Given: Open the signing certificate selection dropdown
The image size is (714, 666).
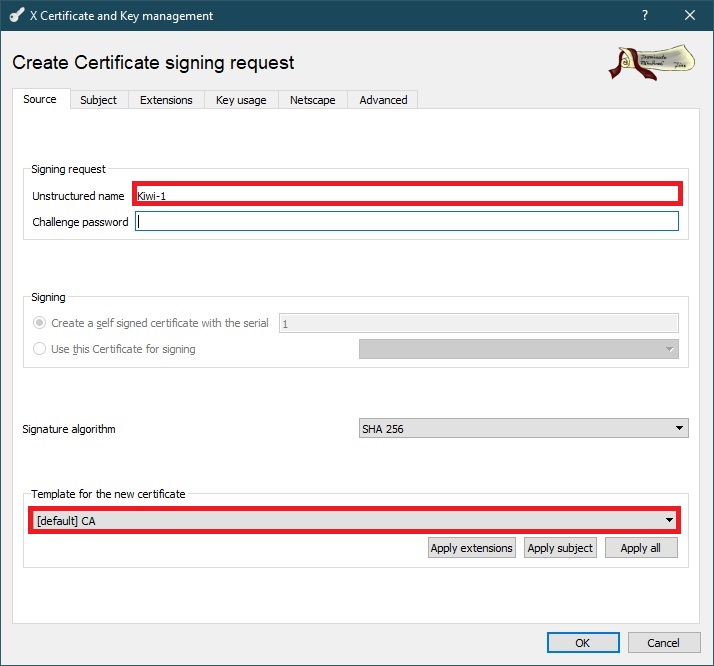Looking at the screenshot, I should coord(518,349).
